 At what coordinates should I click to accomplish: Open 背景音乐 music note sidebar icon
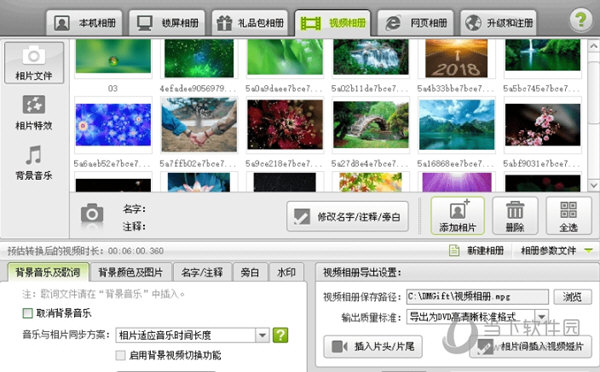pos(34,163)
